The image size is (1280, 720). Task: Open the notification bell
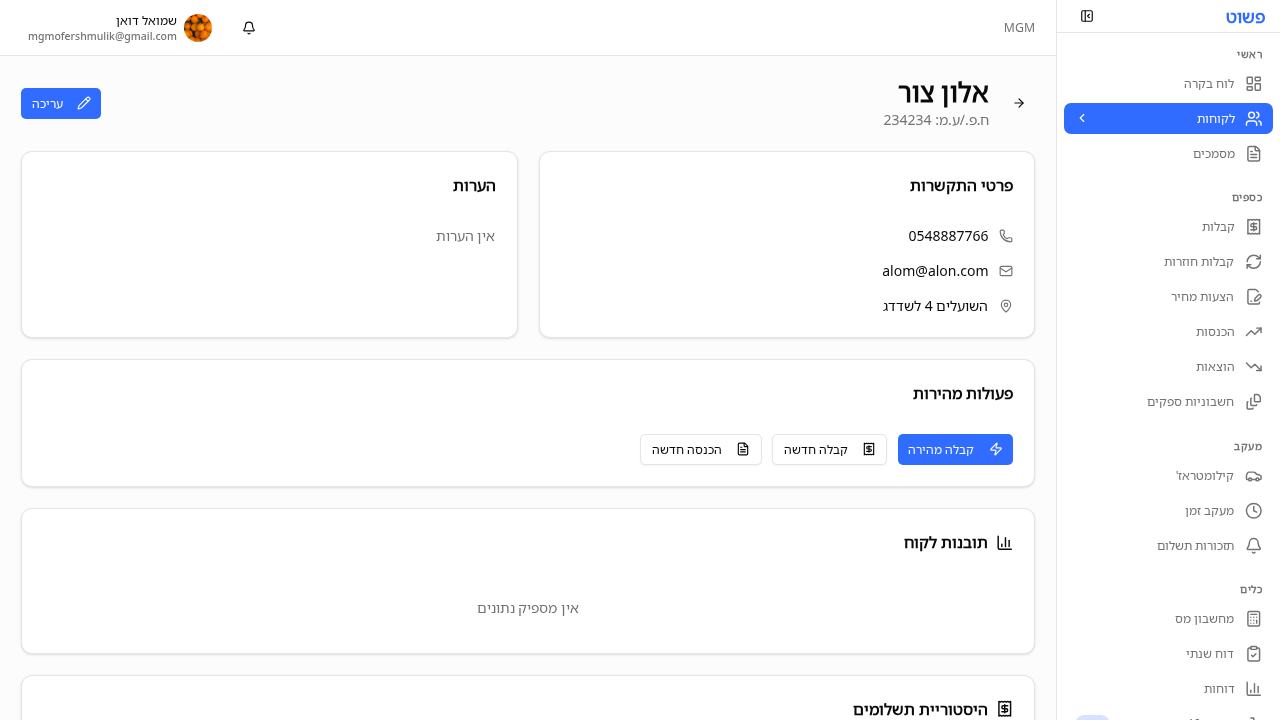coord(248,28)
